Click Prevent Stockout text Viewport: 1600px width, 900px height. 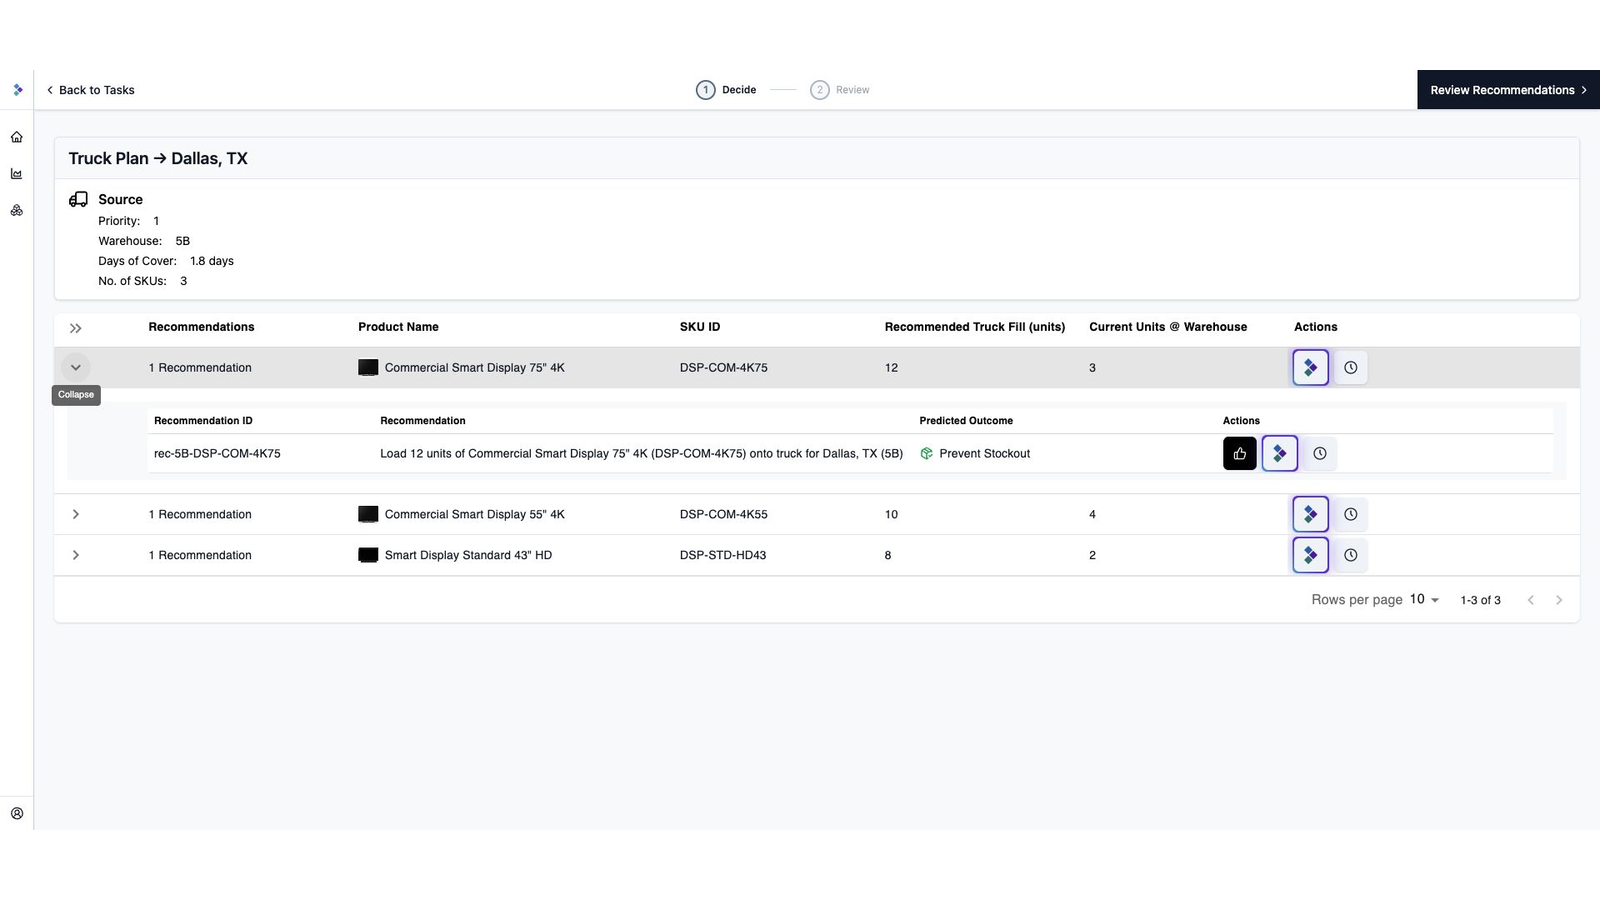point(984,453)
